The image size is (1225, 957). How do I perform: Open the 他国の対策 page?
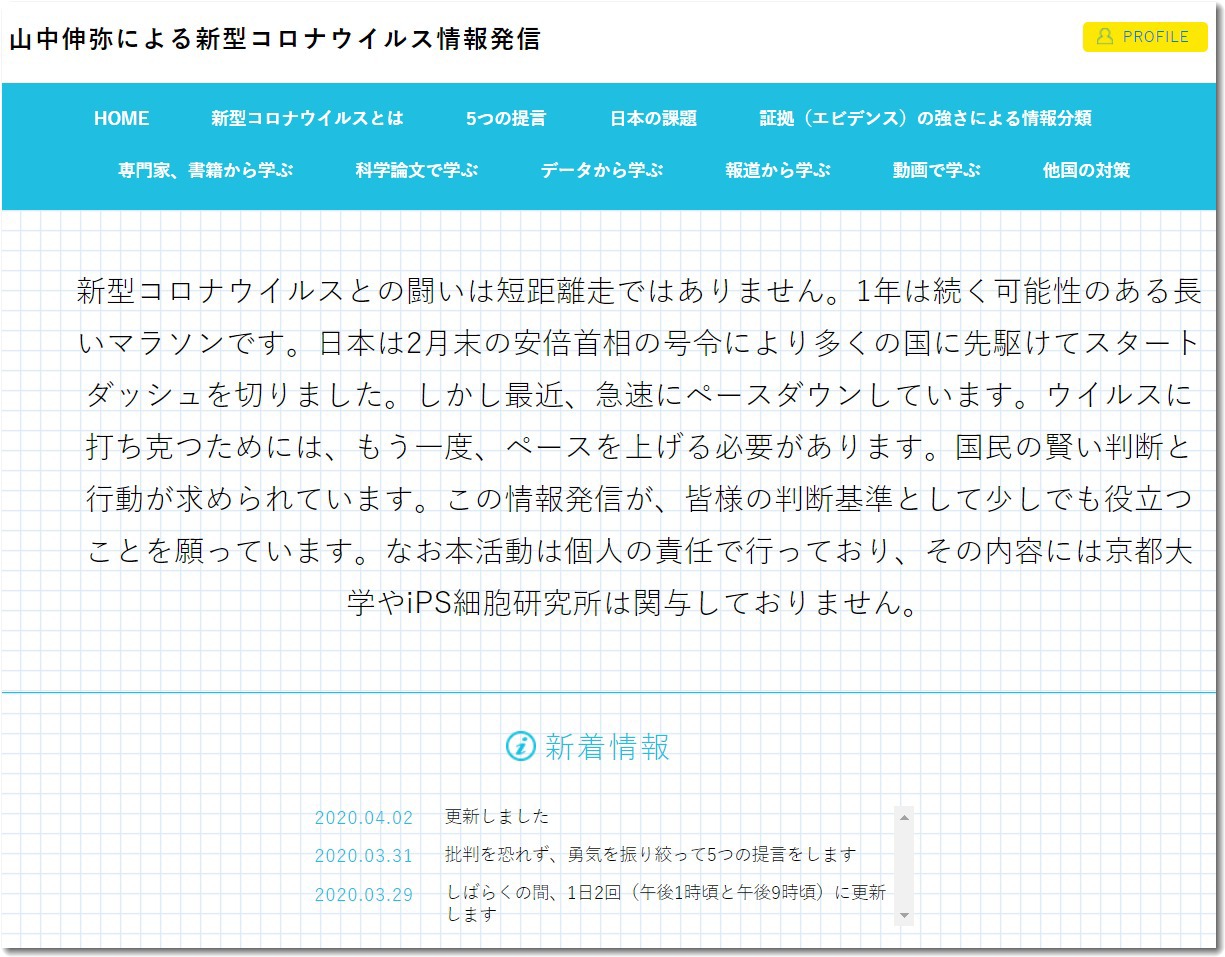(1086, 170)
